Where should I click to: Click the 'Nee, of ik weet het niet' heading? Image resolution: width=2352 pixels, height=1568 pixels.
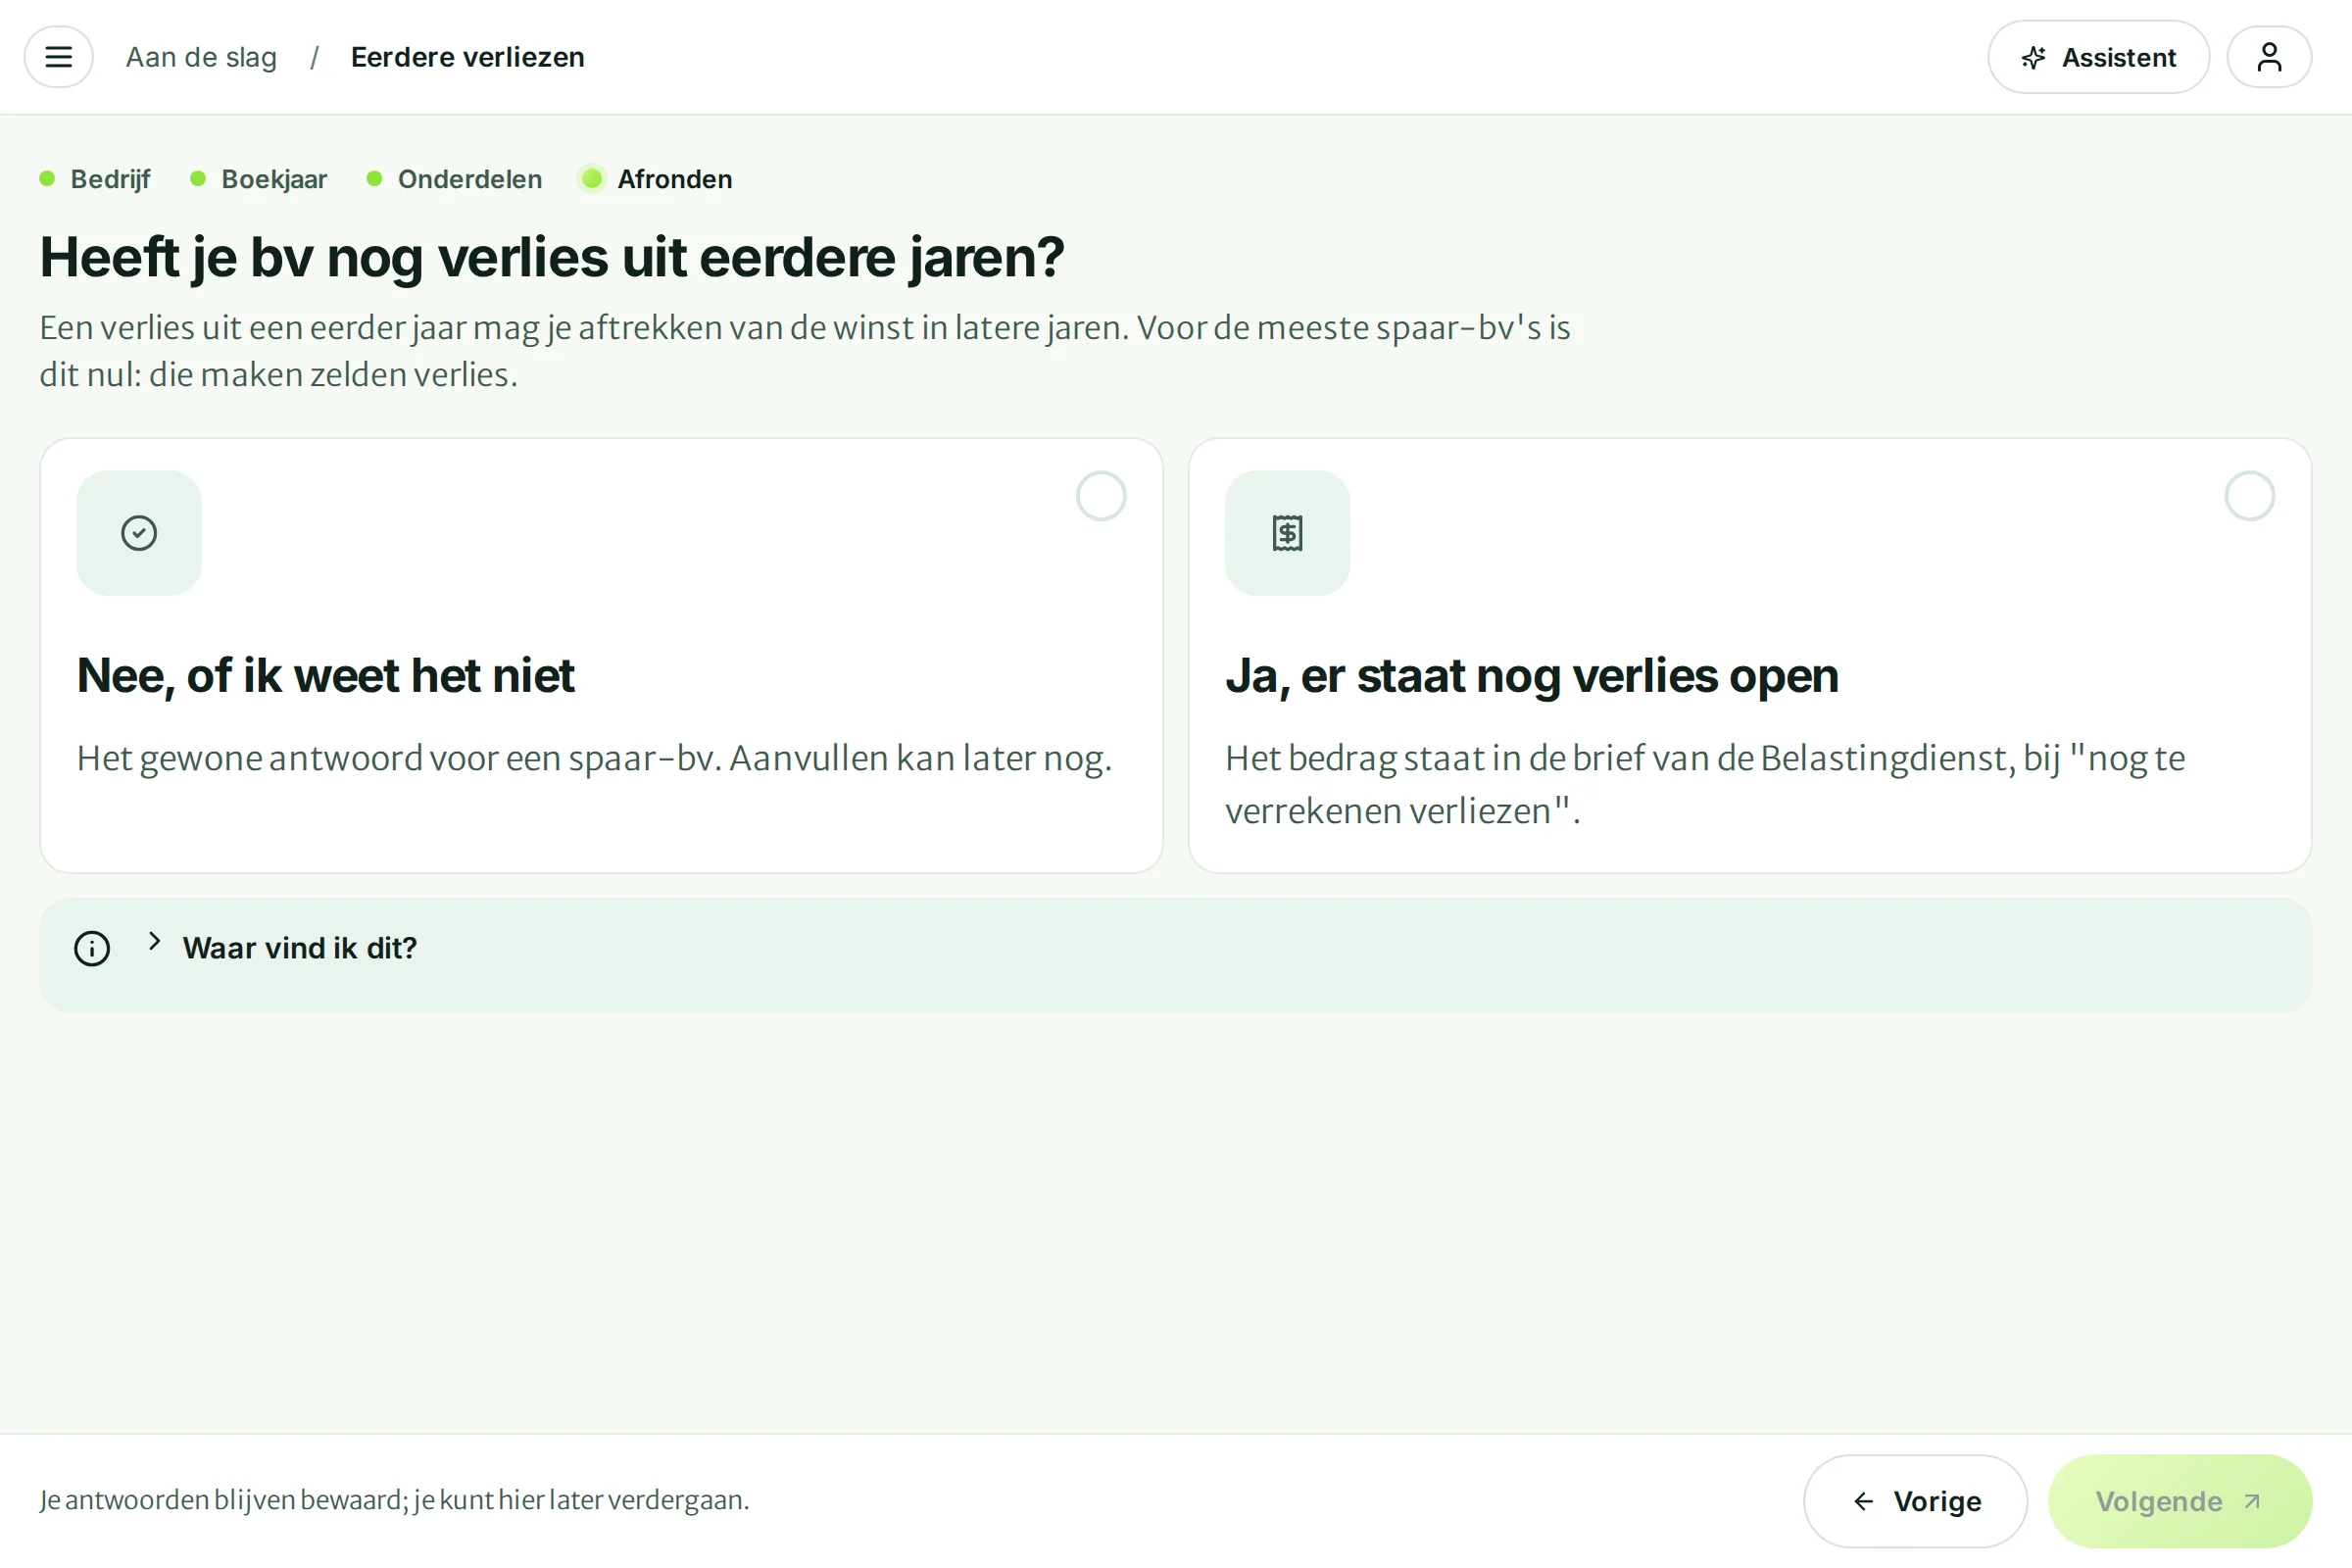(326, 675)
